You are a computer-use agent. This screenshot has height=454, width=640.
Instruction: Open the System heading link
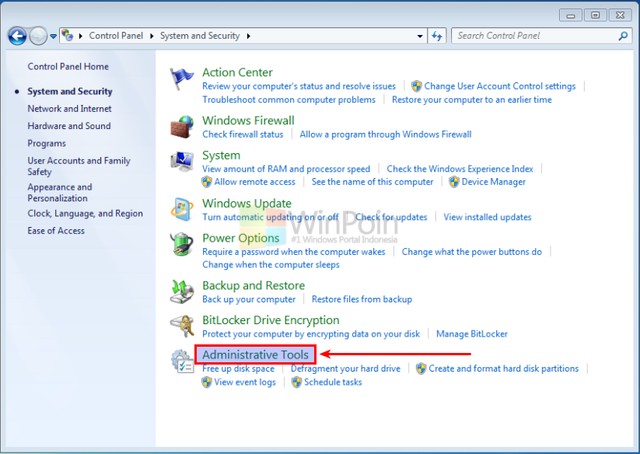tap(221, 156)
